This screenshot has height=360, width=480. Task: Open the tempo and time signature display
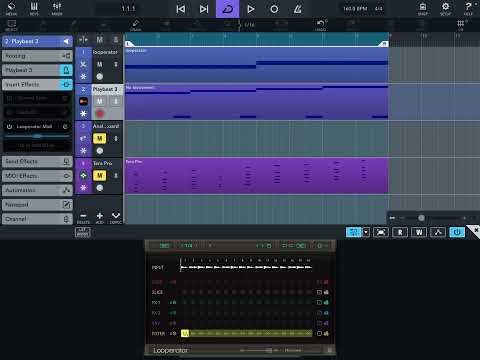363,9
